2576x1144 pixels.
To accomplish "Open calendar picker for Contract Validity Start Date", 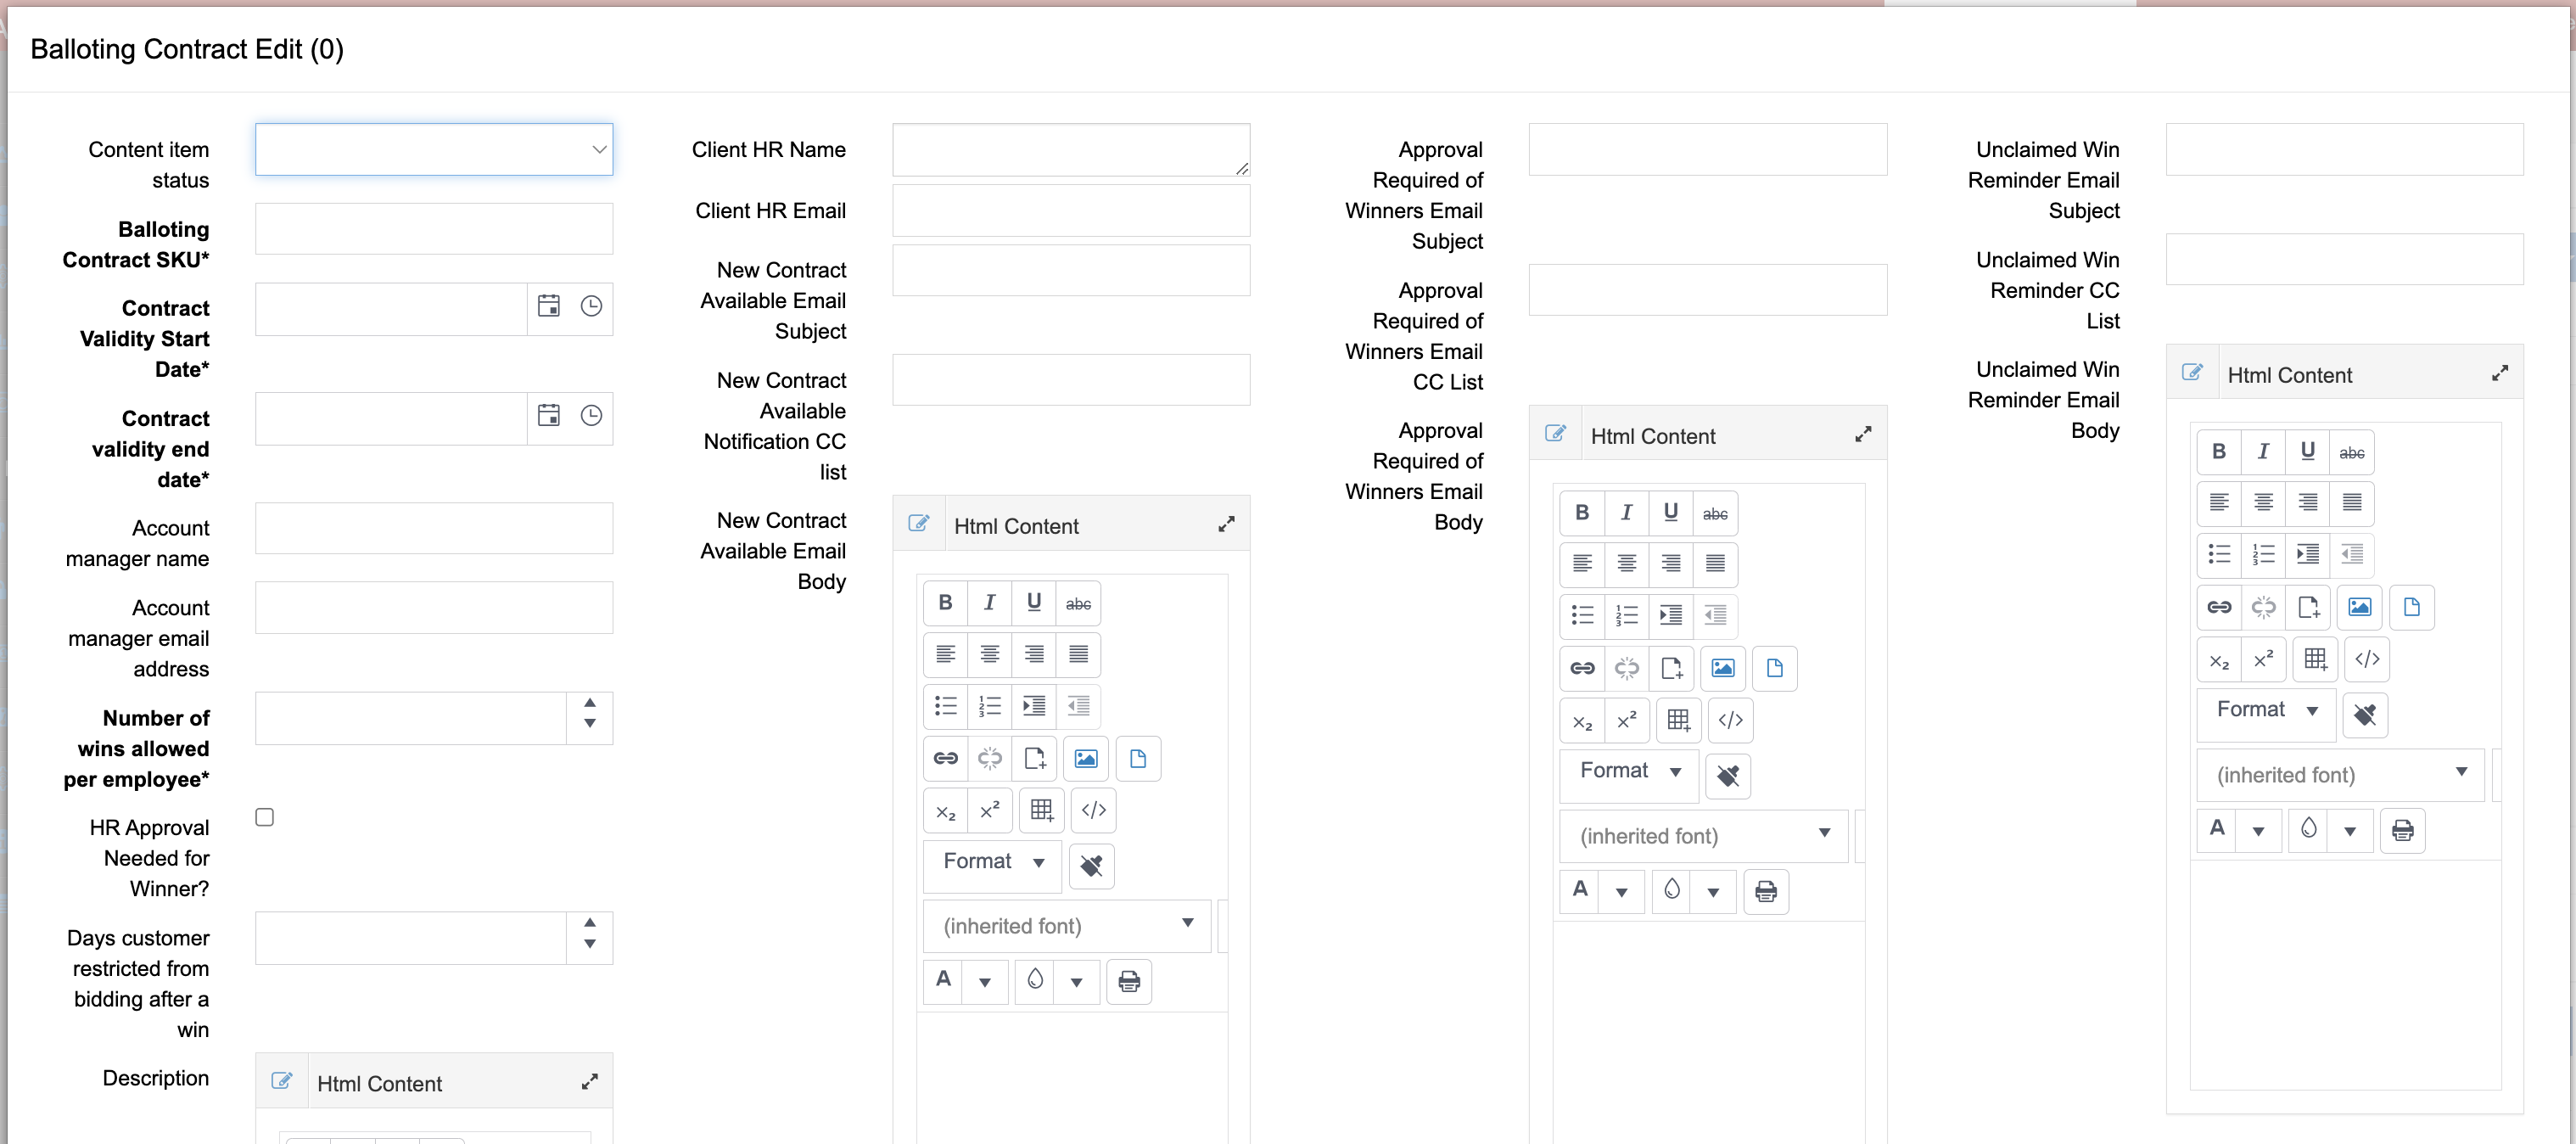I will point(548,306).
